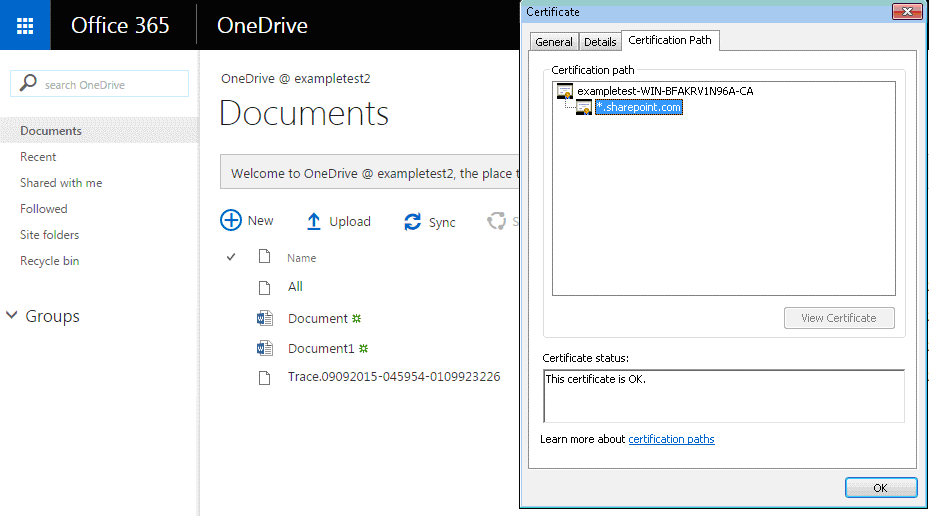Toggle the select-all checkmark in header

click(x=231, y=257)
